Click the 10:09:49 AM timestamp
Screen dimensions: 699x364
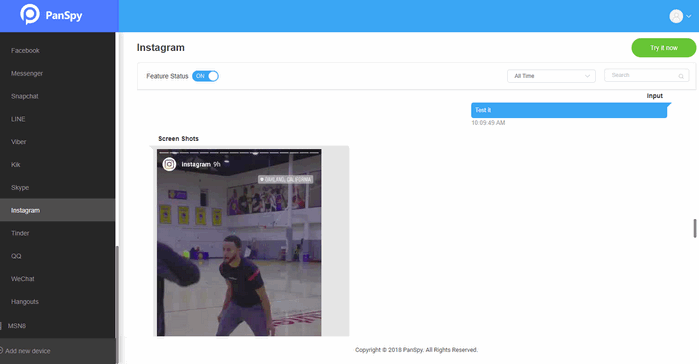[488, 123]
